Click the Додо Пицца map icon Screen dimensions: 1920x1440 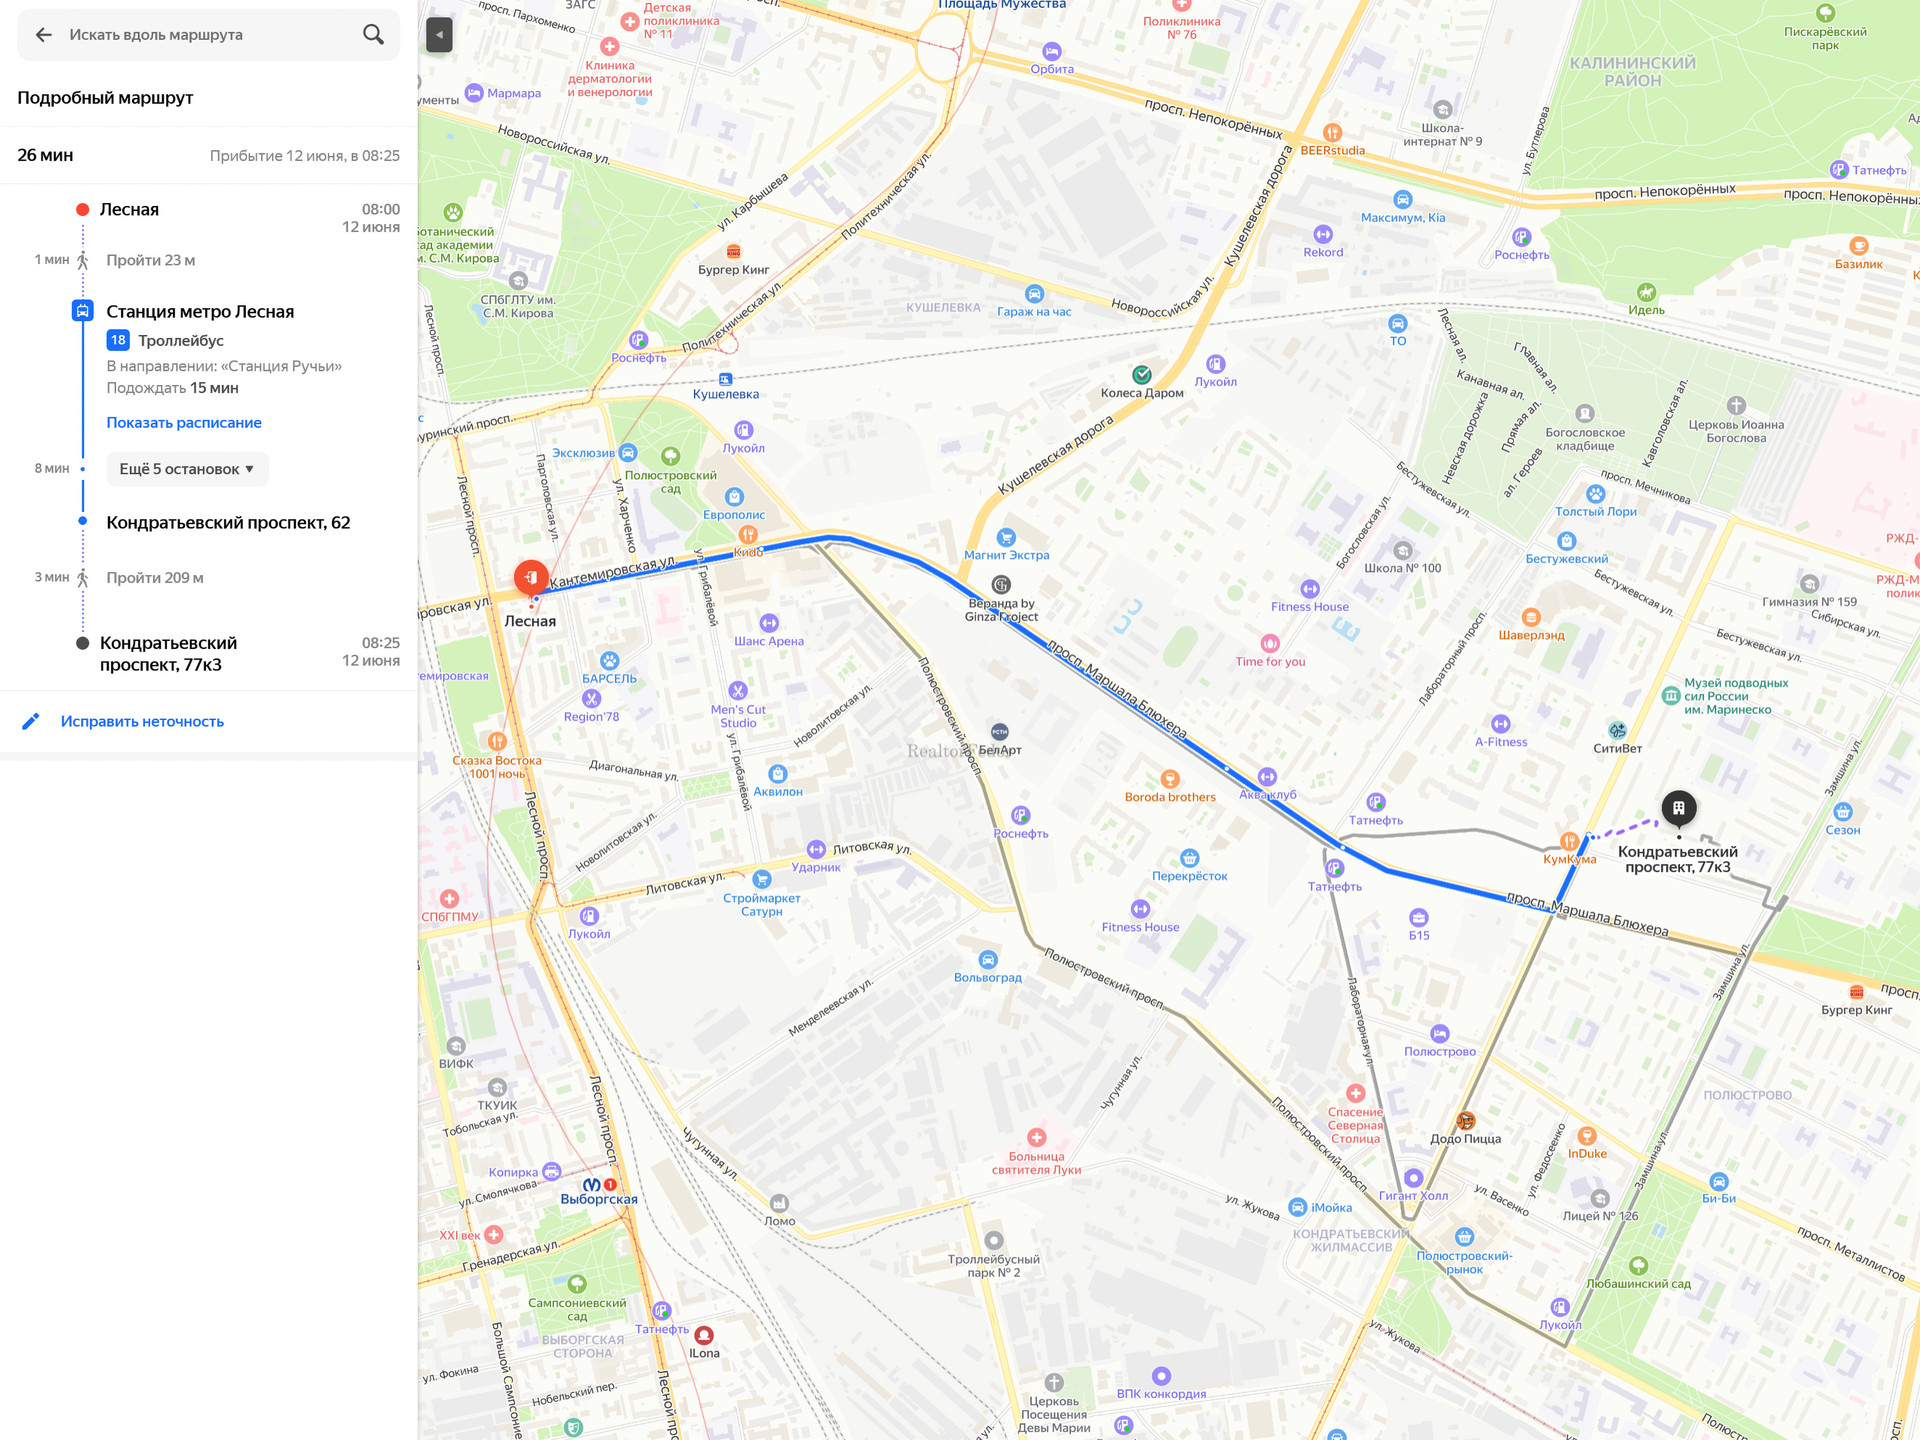pos(1465,1120)
